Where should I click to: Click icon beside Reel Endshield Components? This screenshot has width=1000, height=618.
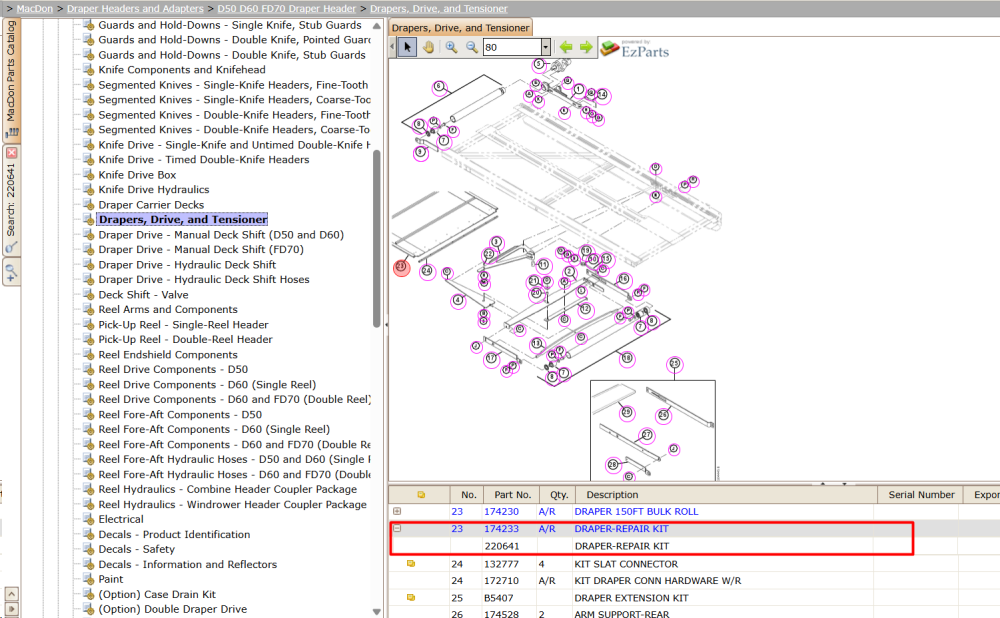tap(89, 355)
